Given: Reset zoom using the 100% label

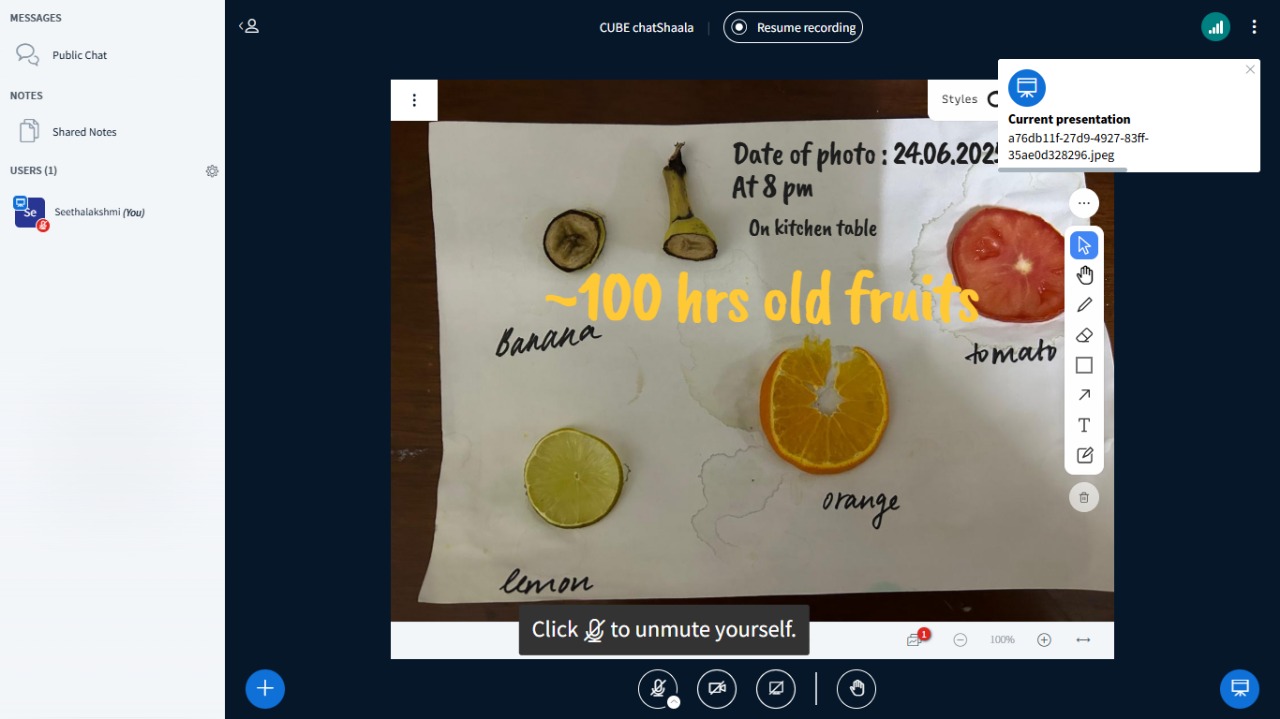Looking at the screenshot, I should 1002,640.
